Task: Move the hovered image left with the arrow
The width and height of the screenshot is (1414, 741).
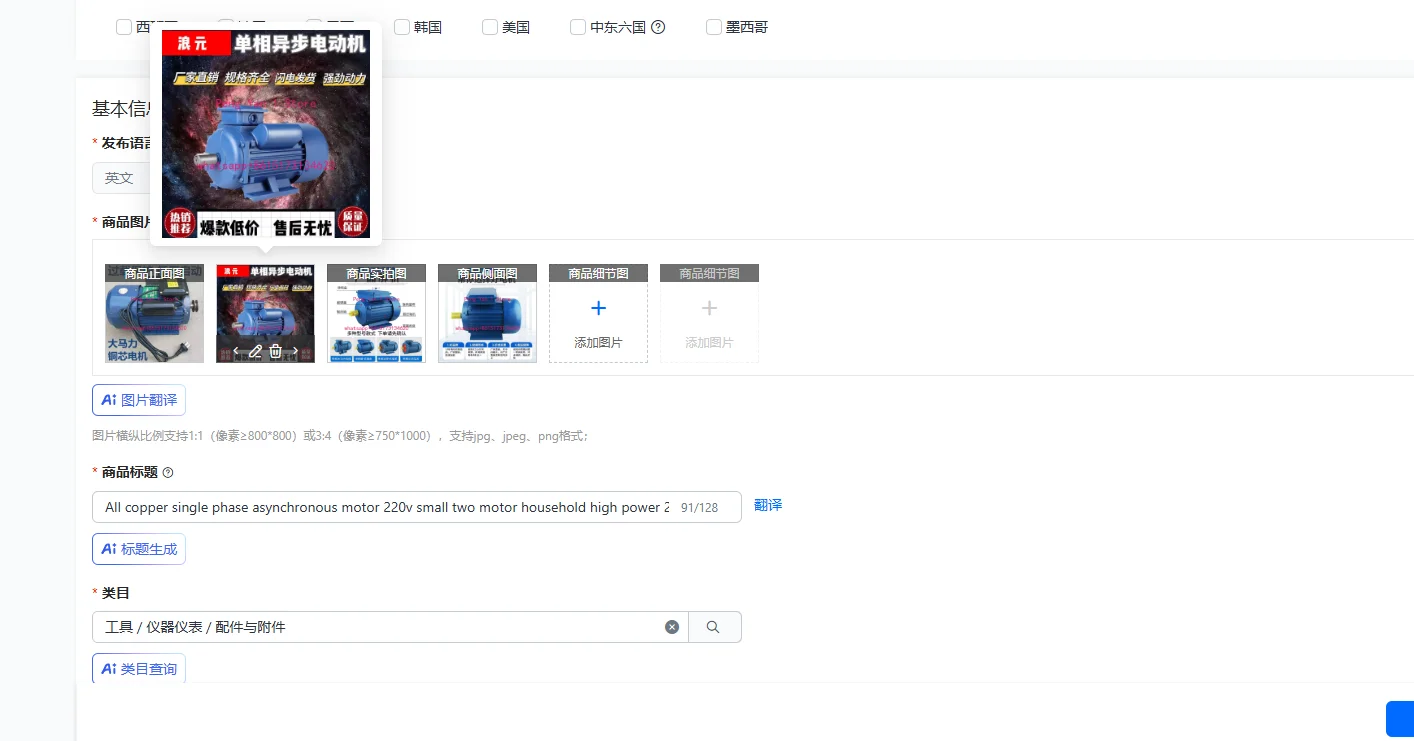Action: (236, 351)
